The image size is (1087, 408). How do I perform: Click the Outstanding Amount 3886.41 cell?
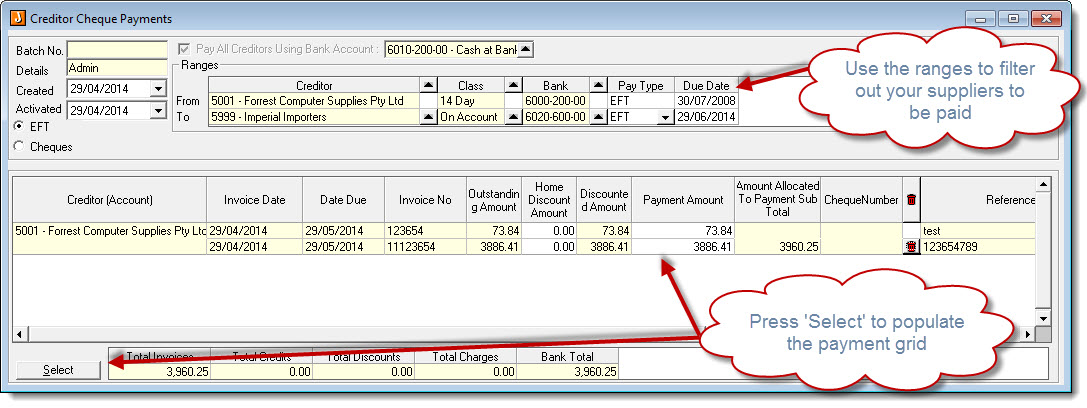[493, 247]
